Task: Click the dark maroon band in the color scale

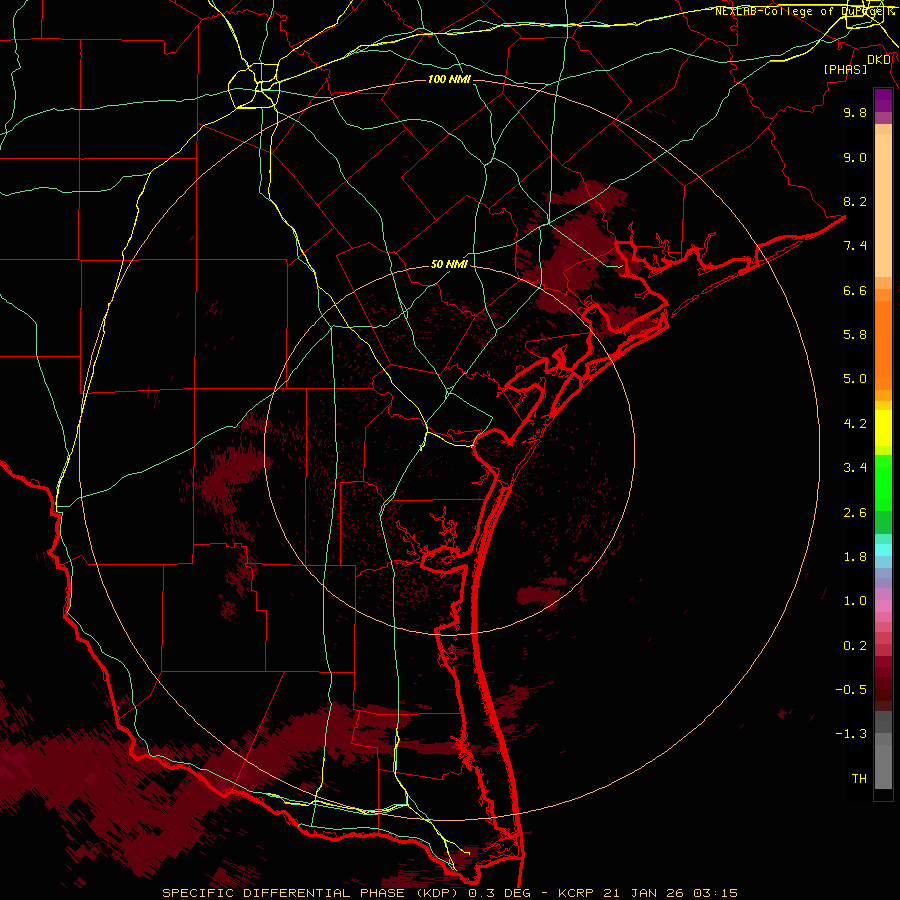Action: pos(883,683)
